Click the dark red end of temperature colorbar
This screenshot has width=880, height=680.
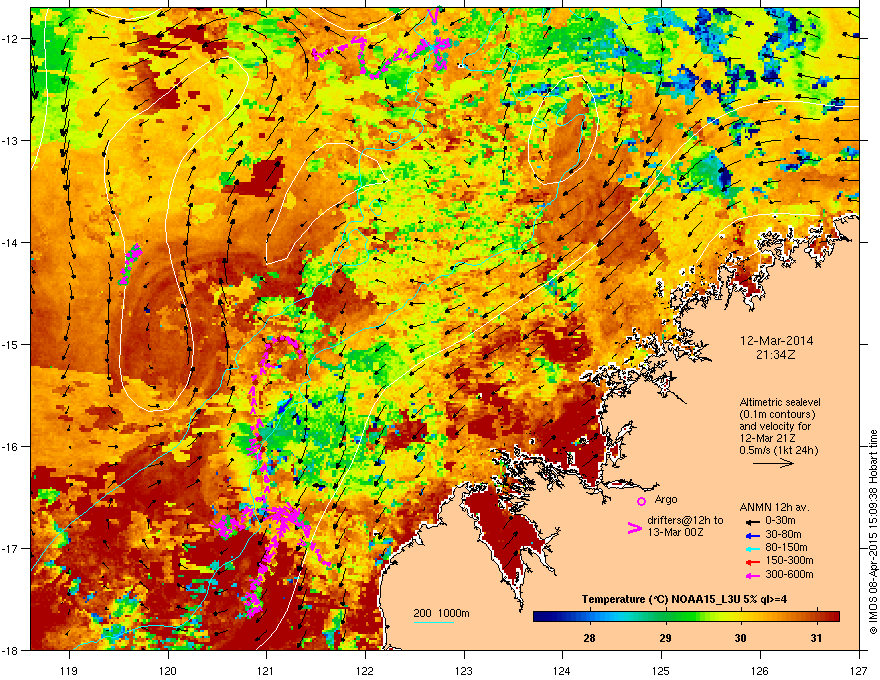click(x=832, y=617)
